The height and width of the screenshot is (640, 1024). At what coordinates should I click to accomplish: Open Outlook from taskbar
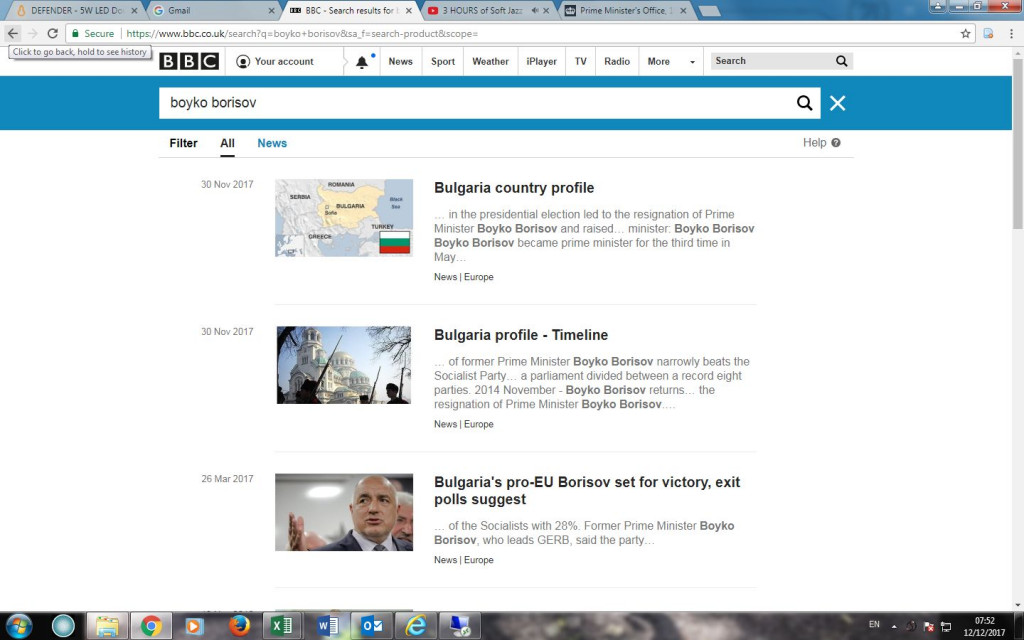[371, 626]
